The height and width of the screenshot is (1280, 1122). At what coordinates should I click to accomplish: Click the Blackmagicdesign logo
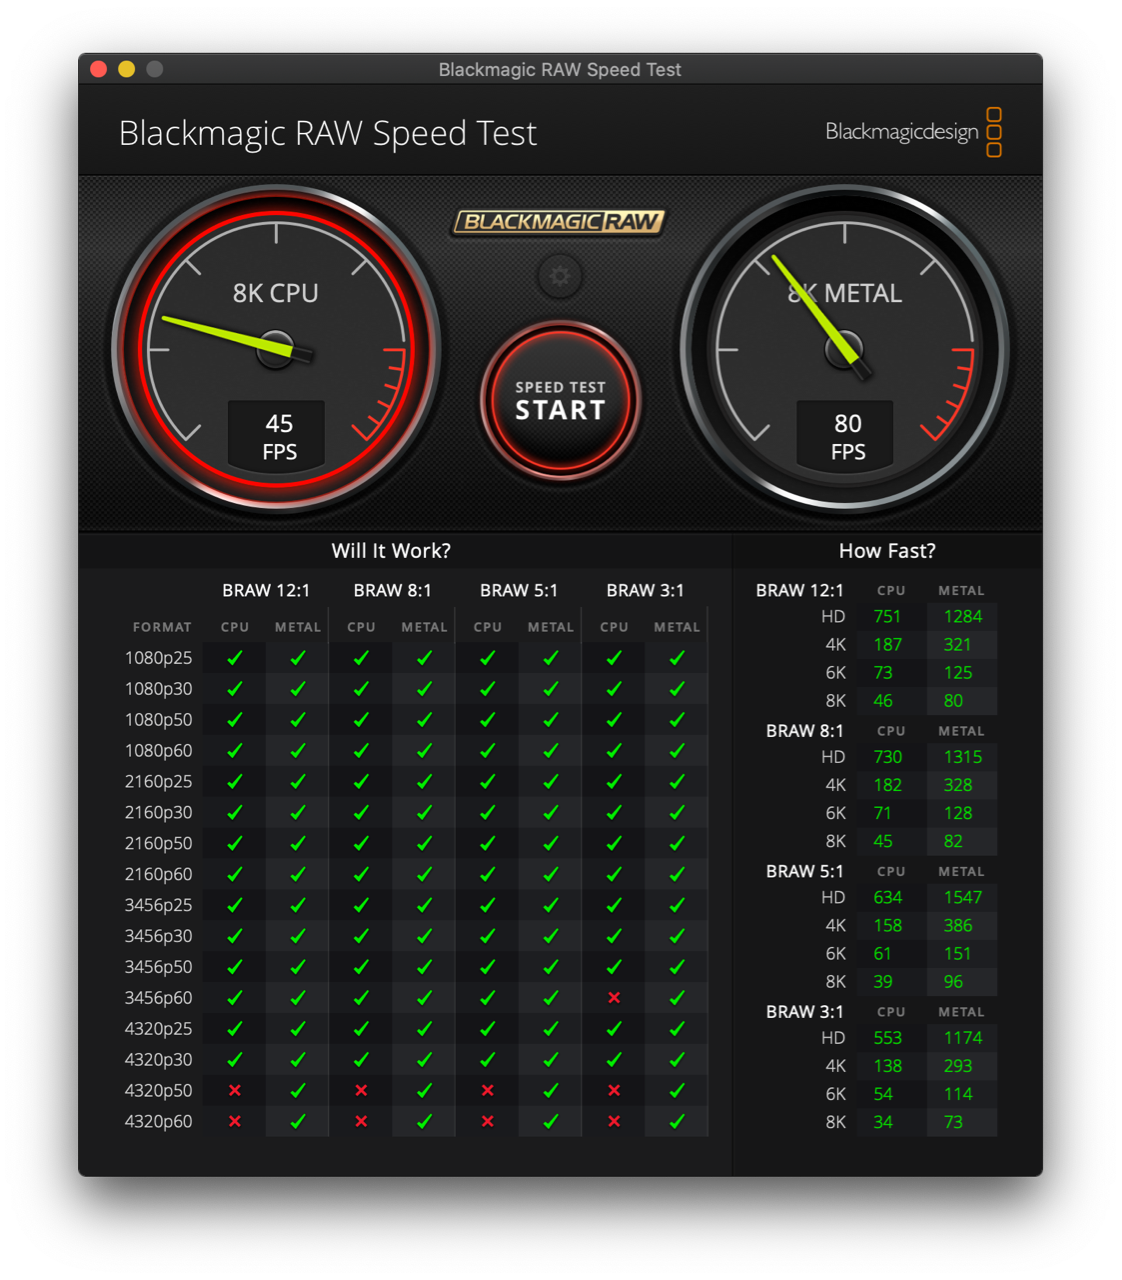913,132
